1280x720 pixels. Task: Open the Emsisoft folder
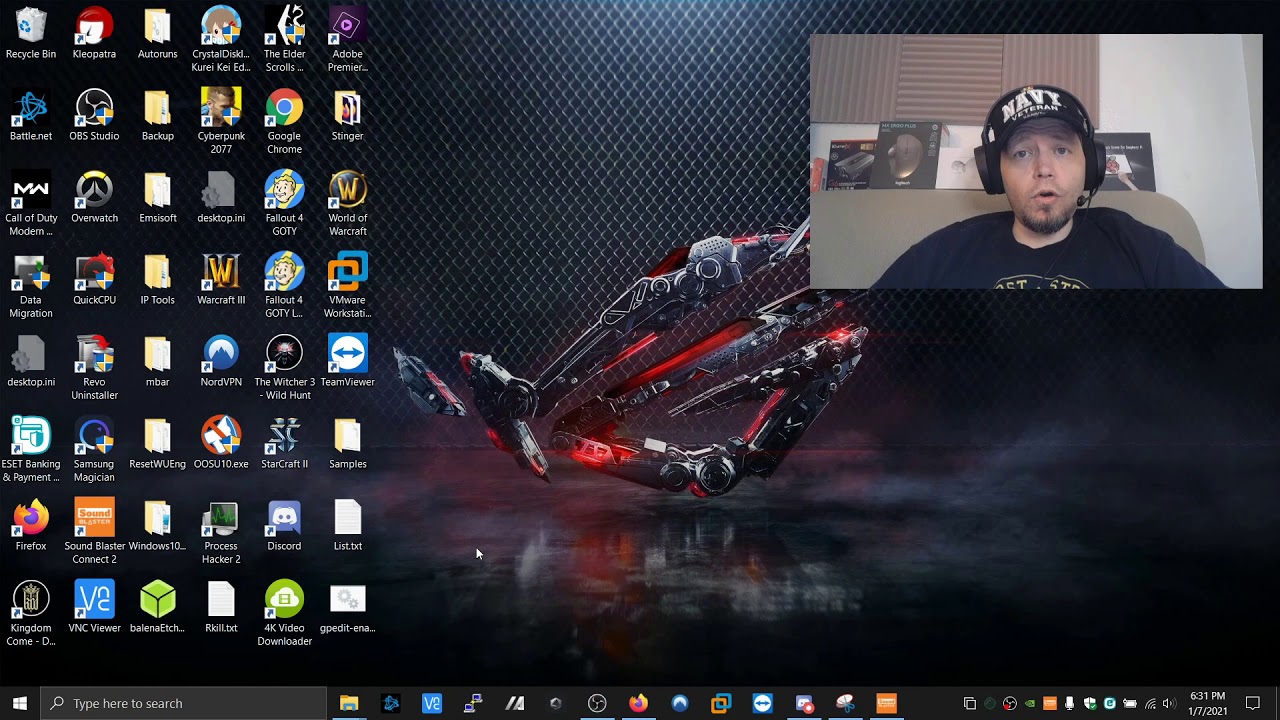click(157, 198)
